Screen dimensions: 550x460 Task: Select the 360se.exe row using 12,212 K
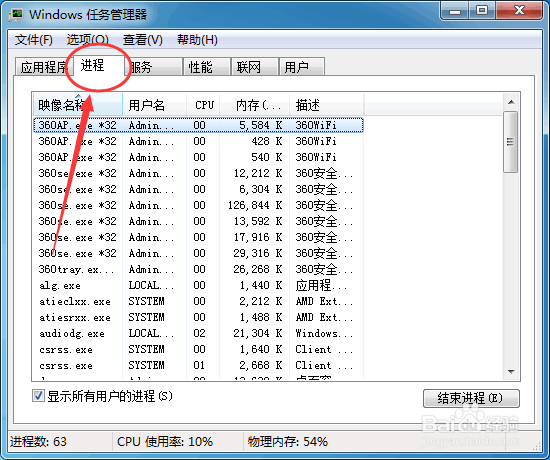click(198, 173)
